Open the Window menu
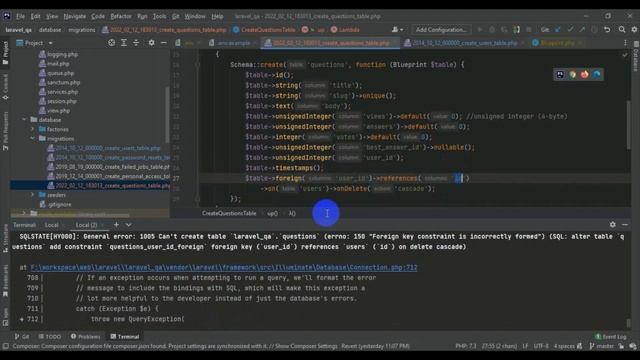Viewport: 640px width, 360px height. click(195, 16)
